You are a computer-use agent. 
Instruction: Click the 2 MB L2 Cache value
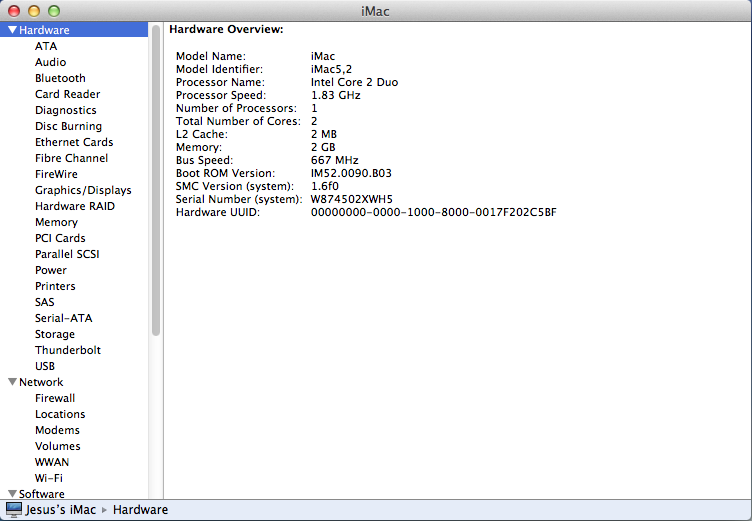click(324, 134)
